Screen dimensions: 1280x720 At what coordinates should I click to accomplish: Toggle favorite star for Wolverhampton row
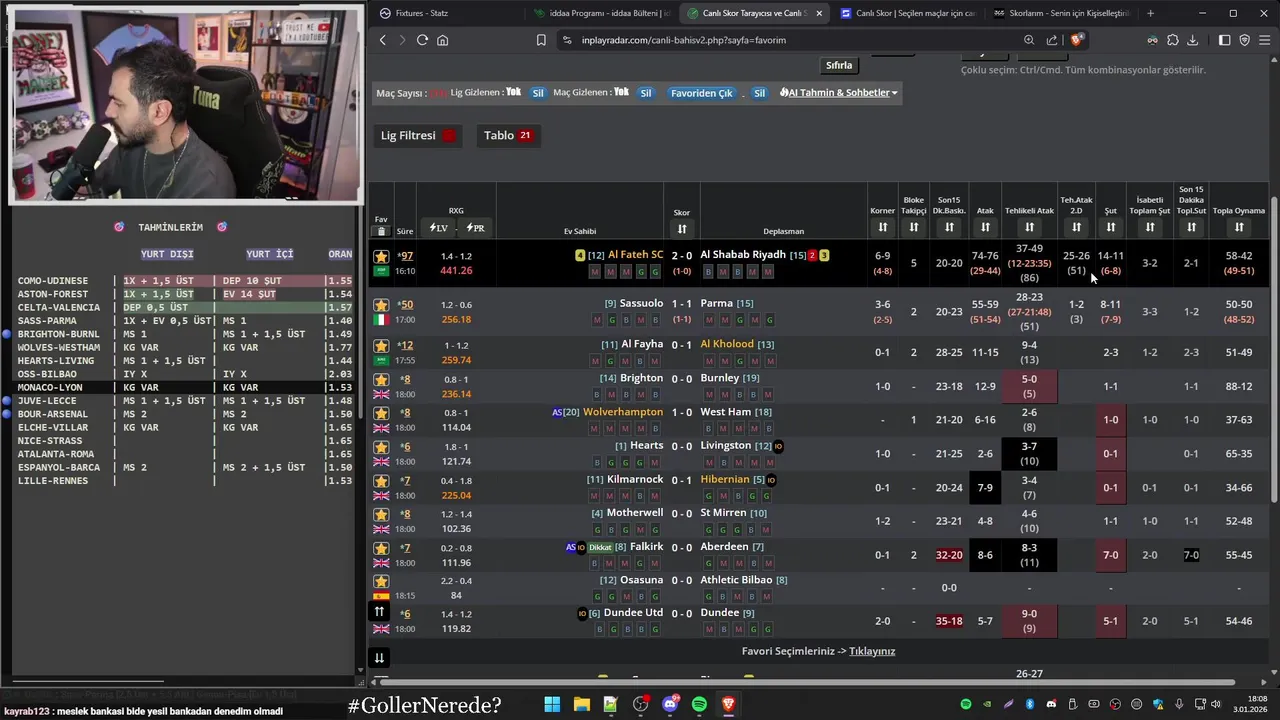click(381, 413)
